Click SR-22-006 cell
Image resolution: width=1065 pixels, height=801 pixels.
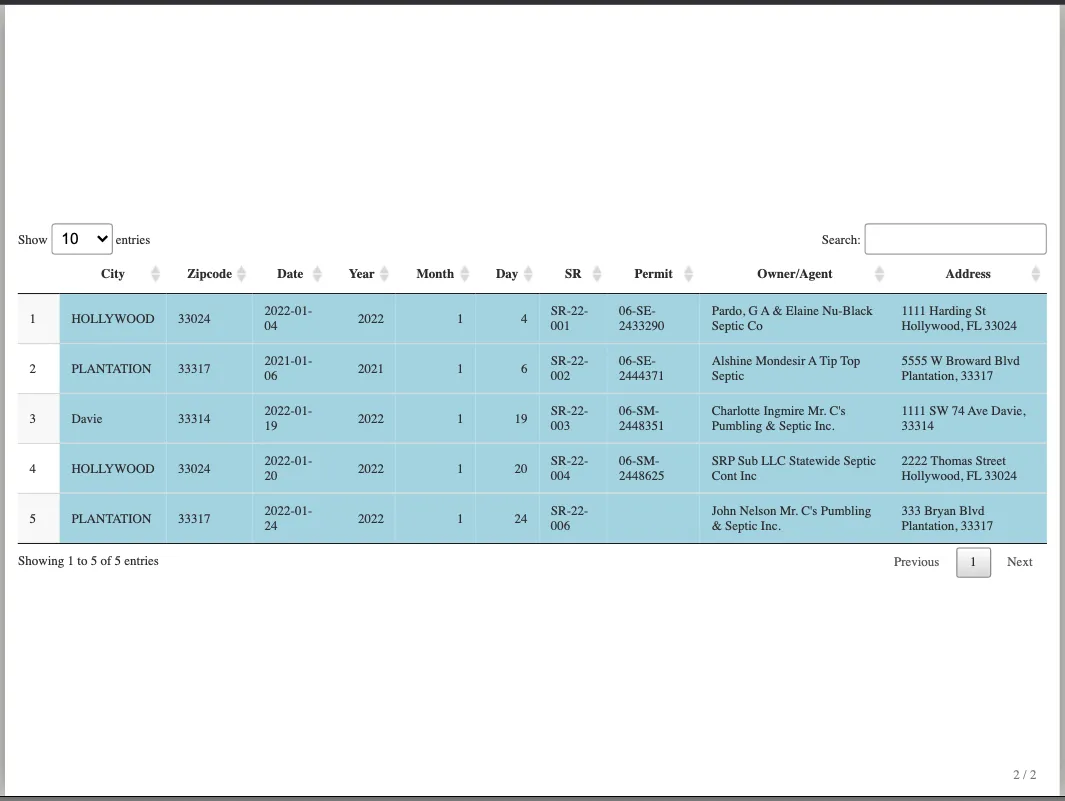click(573, 518)
